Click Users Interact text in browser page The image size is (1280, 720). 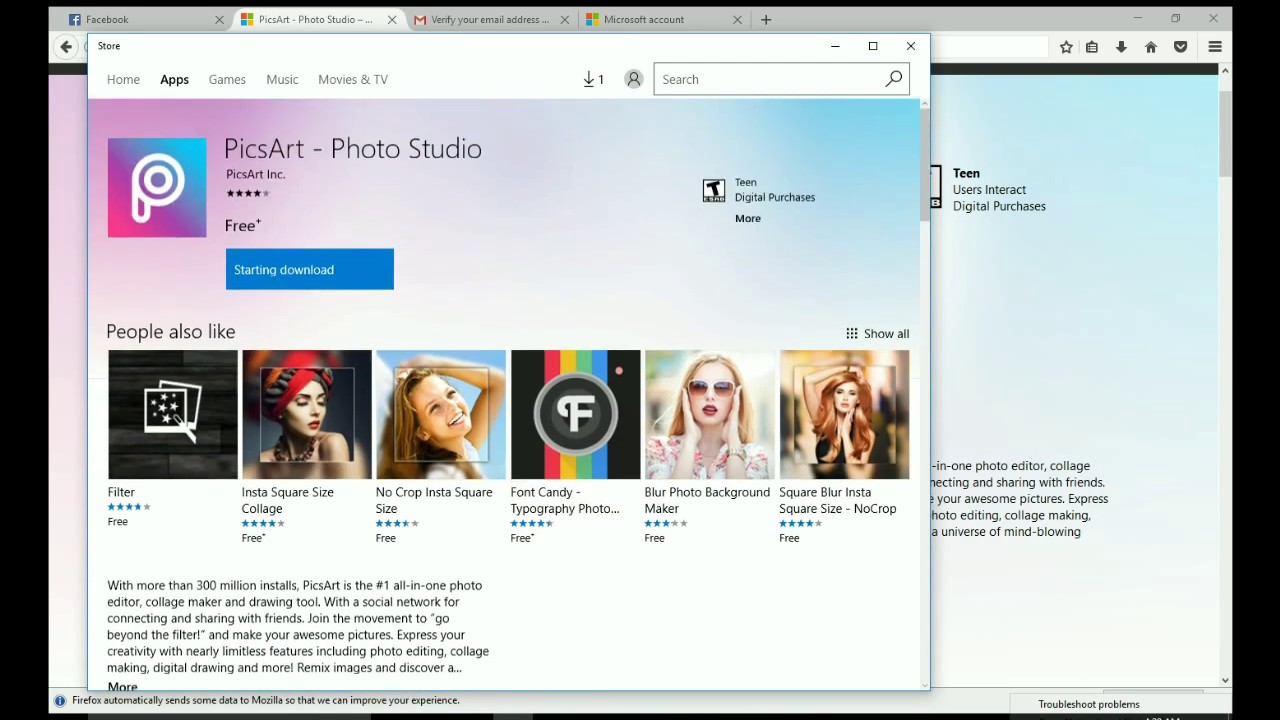click(x=990, y=189)
